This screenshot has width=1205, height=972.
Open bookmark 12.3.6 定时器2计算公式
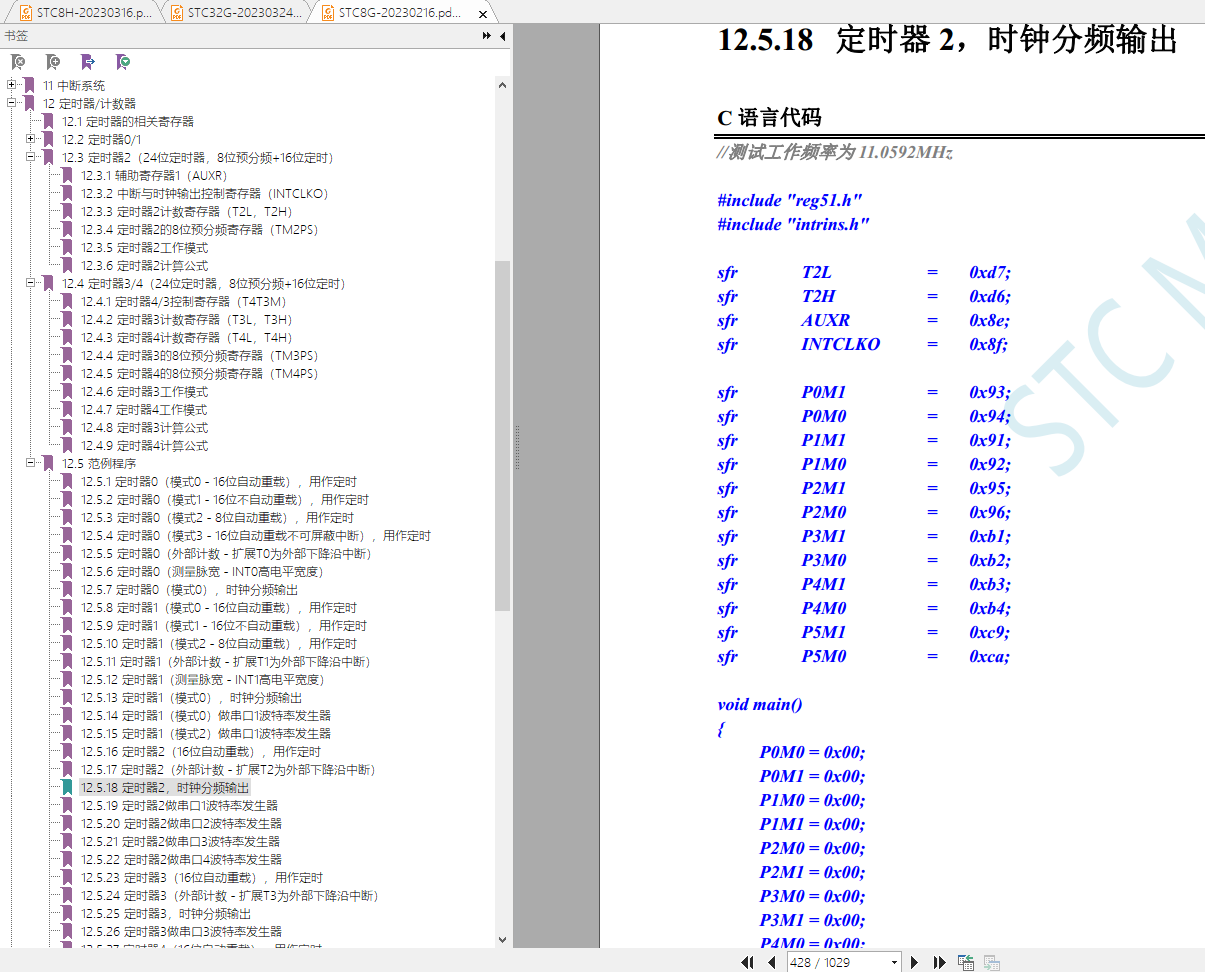(145, 265)
